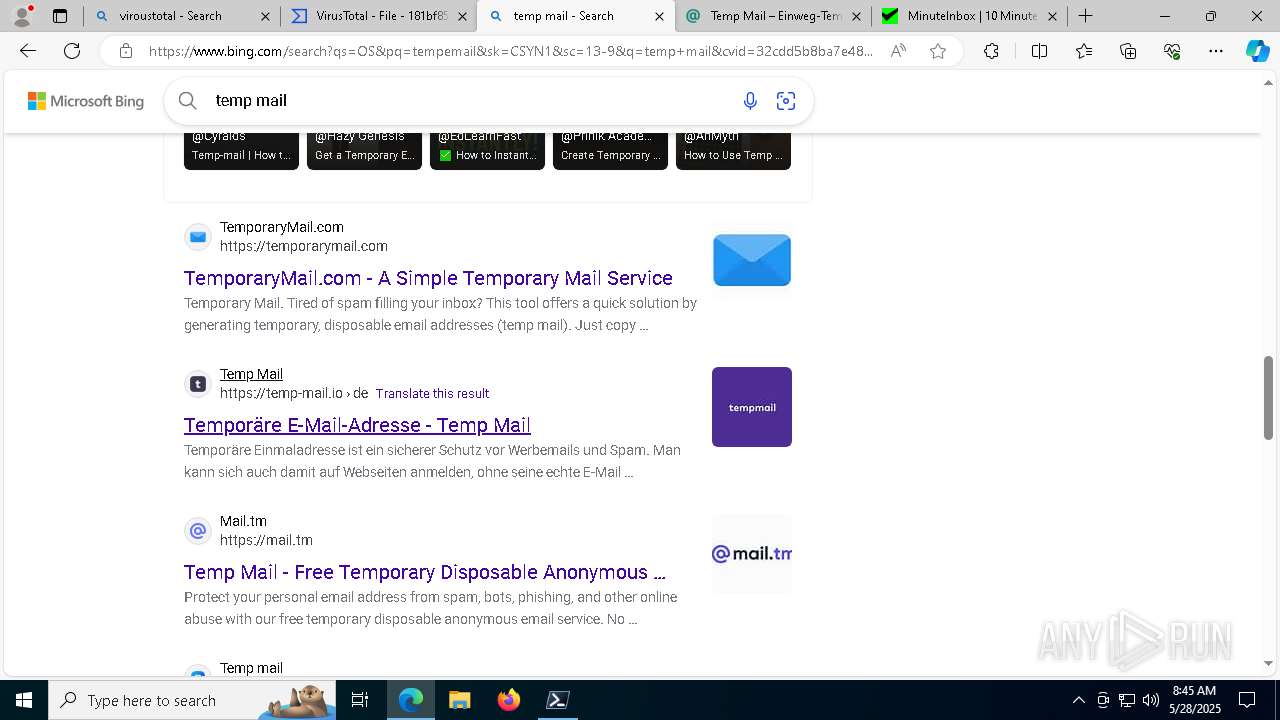This screenshot has width=1280, height=720.
Task: Click the search magnifier icon
Action: point(187,100)
